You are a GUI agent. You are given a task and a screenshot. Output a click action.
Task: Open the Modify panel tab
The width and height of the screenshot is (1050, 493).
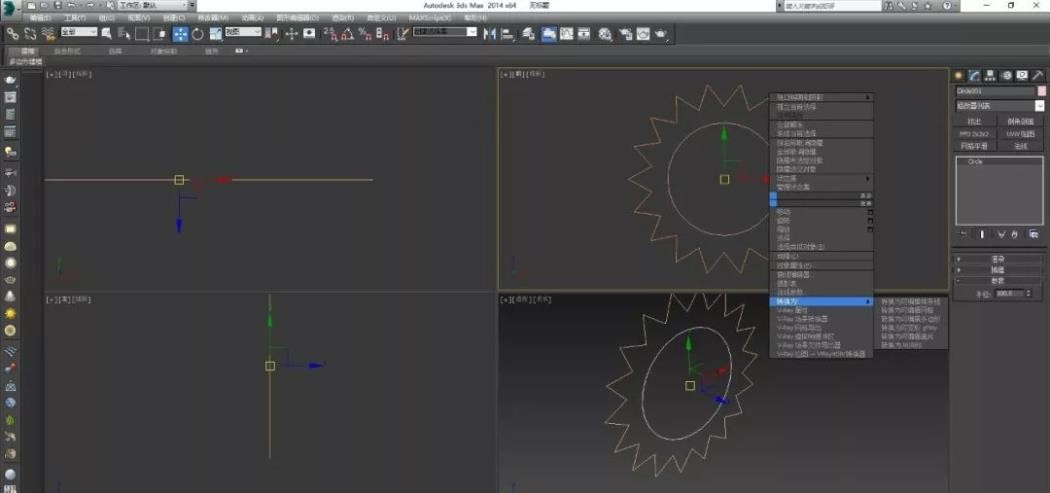coord(974,75)
